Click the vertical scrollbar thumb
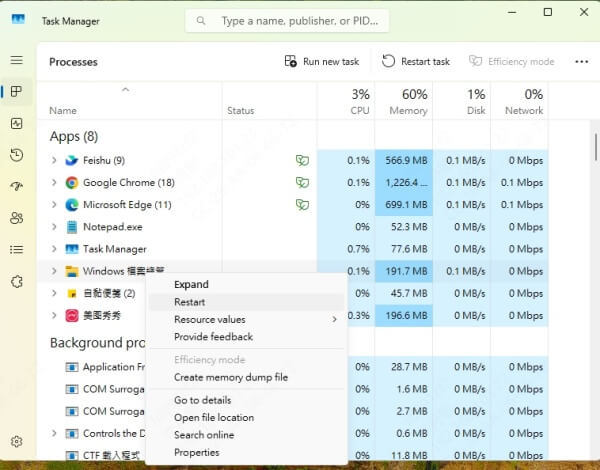This screenshot has height=470, width=600. click(x=595, y=147)
